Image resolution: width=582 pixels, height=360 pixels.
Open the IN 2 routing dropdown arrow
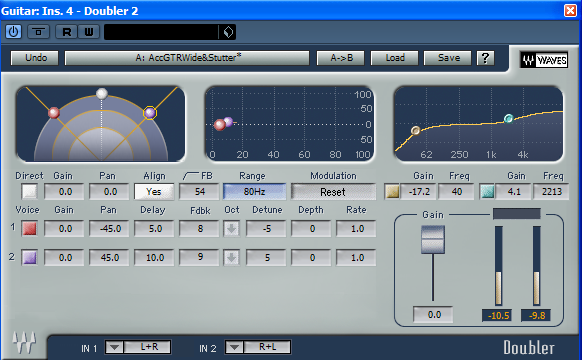[x=234, y=348]
